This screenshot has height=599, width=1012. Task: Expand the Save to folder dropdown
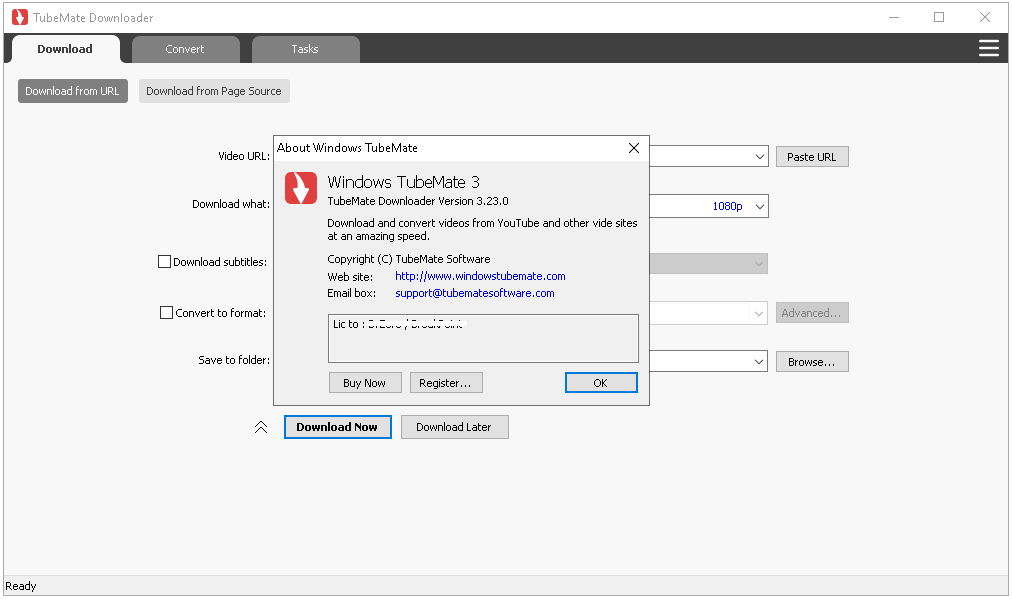pyautogui.click(x=759, y=361)
